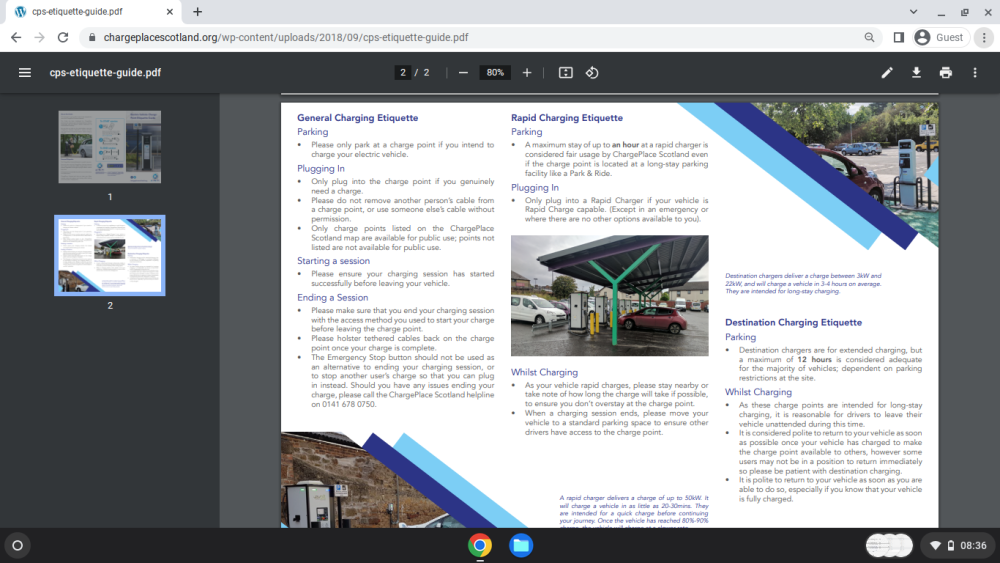Click the helpline number 0141 678 0750
The image size is (1000, 563).
pos(349,404)
